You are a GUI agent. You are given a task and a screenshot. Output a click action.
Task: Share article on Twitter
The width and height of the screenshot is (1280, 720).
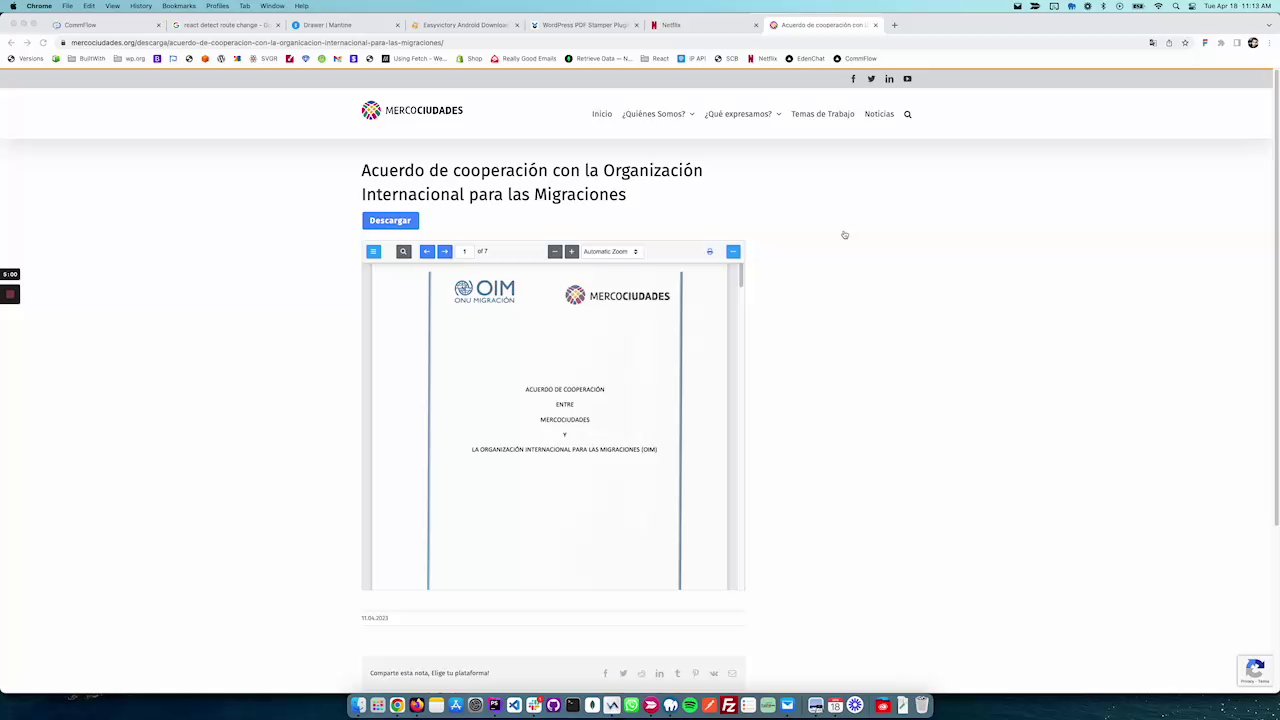tap(623, 673)
